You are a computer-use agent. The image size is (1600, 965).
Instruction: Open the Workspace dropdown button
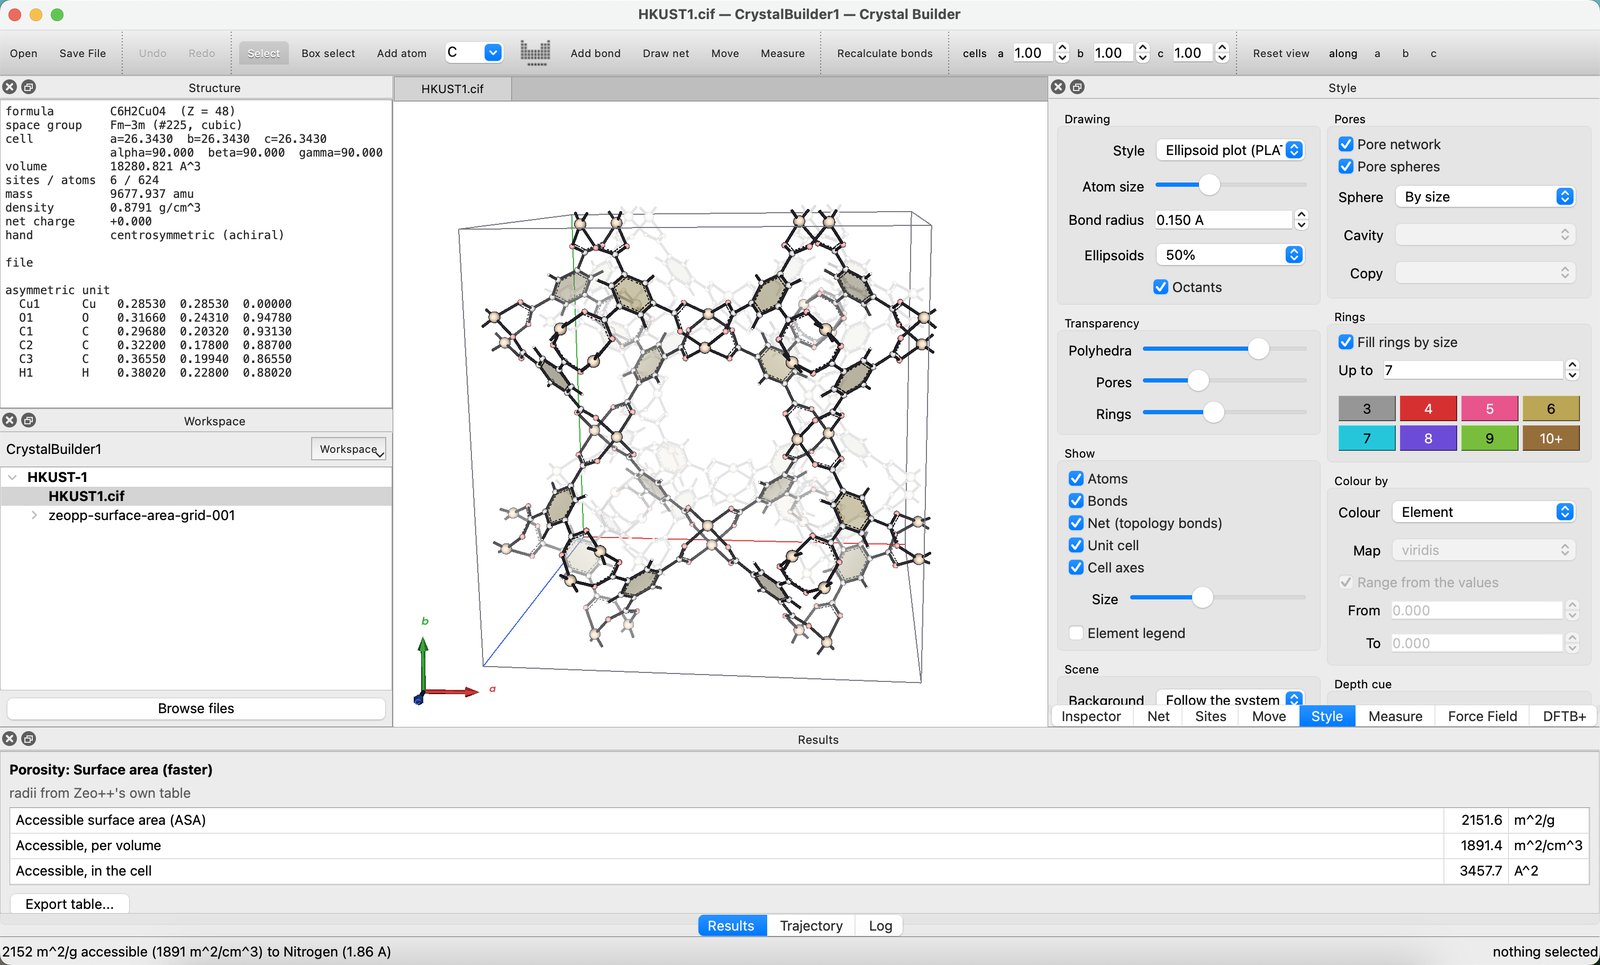click(348, 449)
